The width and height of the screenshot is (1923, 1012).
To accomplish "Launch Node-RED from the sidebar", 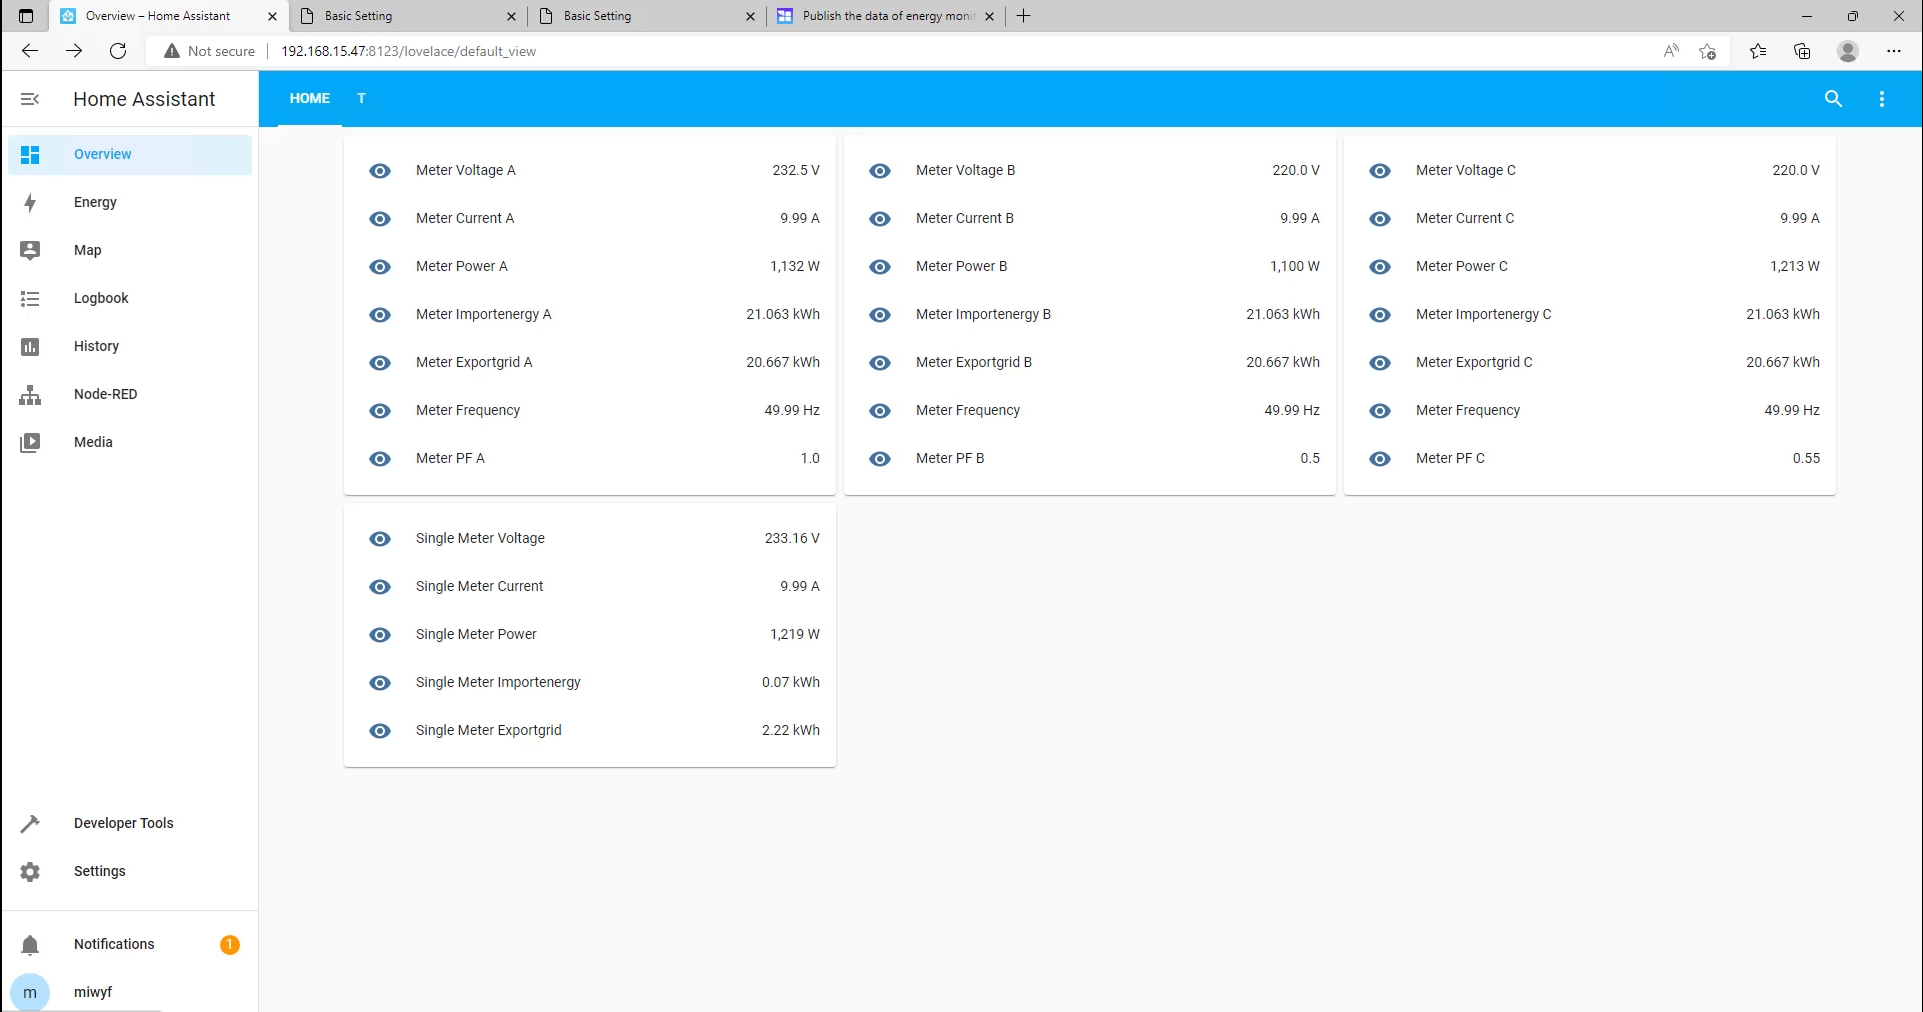I will tap(30, 395).
